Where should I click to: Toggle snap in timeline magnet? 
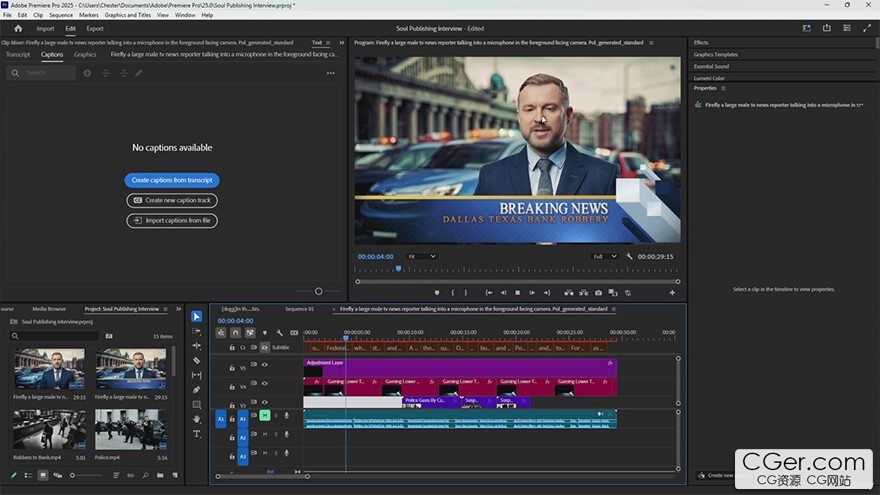click(235, 333)
